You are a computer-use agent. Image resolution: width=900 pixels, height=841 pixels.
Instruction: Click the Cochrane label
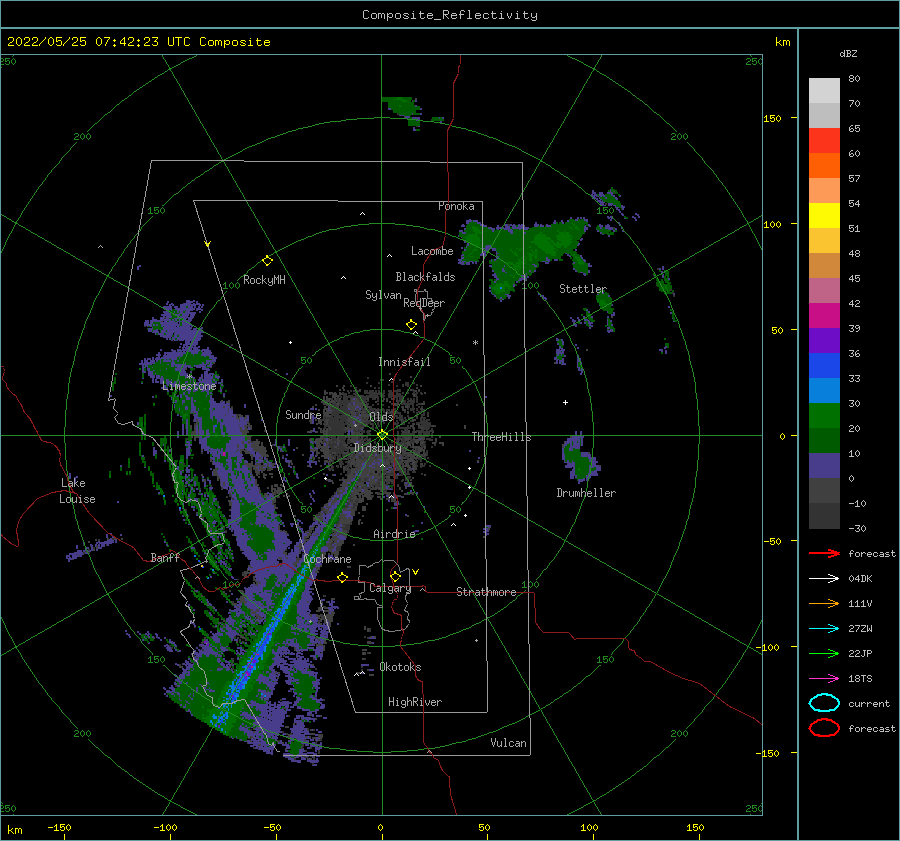point(327,559)
